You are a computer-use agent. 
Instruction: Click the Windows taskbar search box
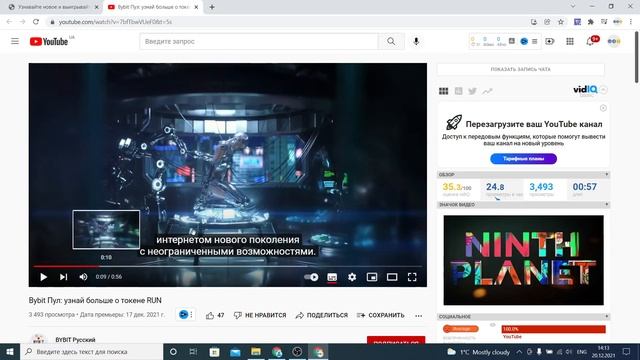(x=92, y=351)
